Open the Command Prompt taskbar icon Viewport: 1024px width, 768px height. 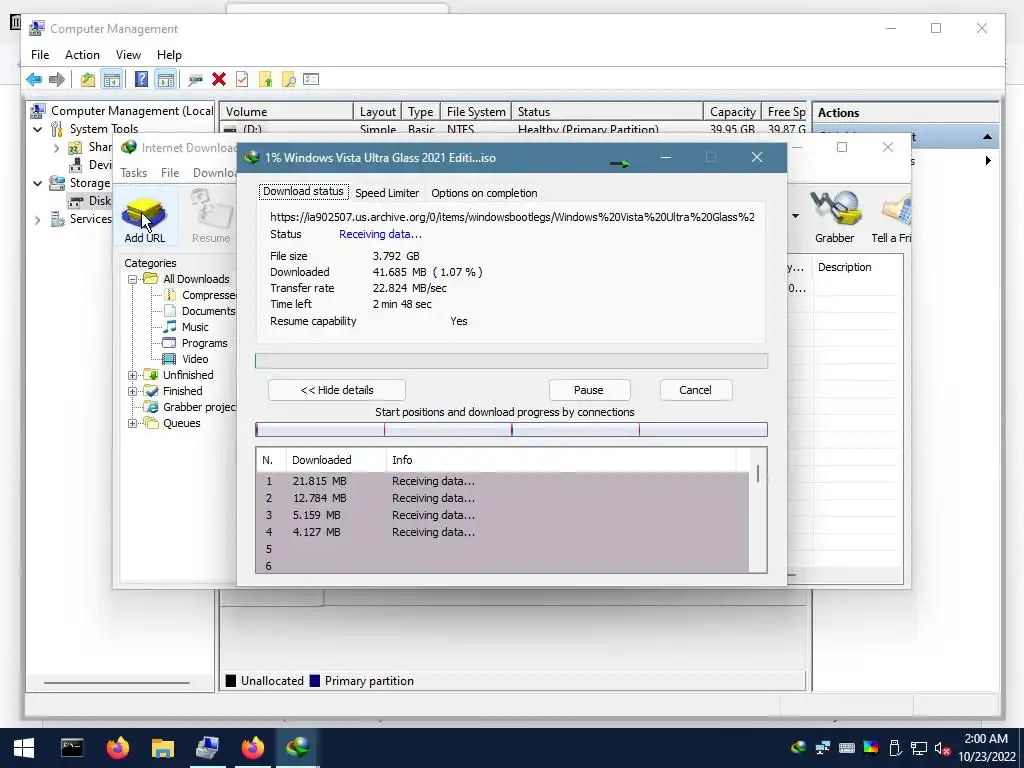pos(72,747)
